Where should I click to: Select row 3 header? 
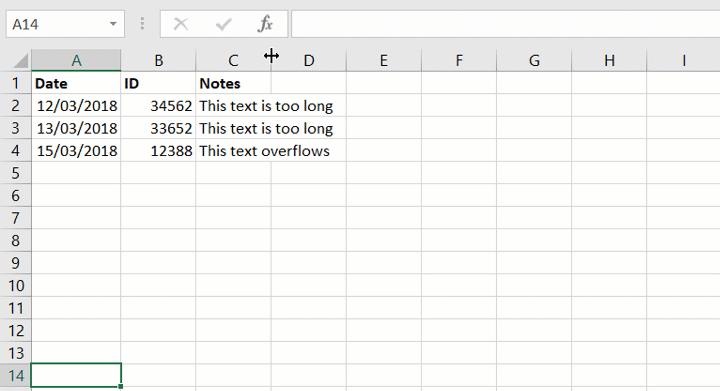tap(16, 128)
